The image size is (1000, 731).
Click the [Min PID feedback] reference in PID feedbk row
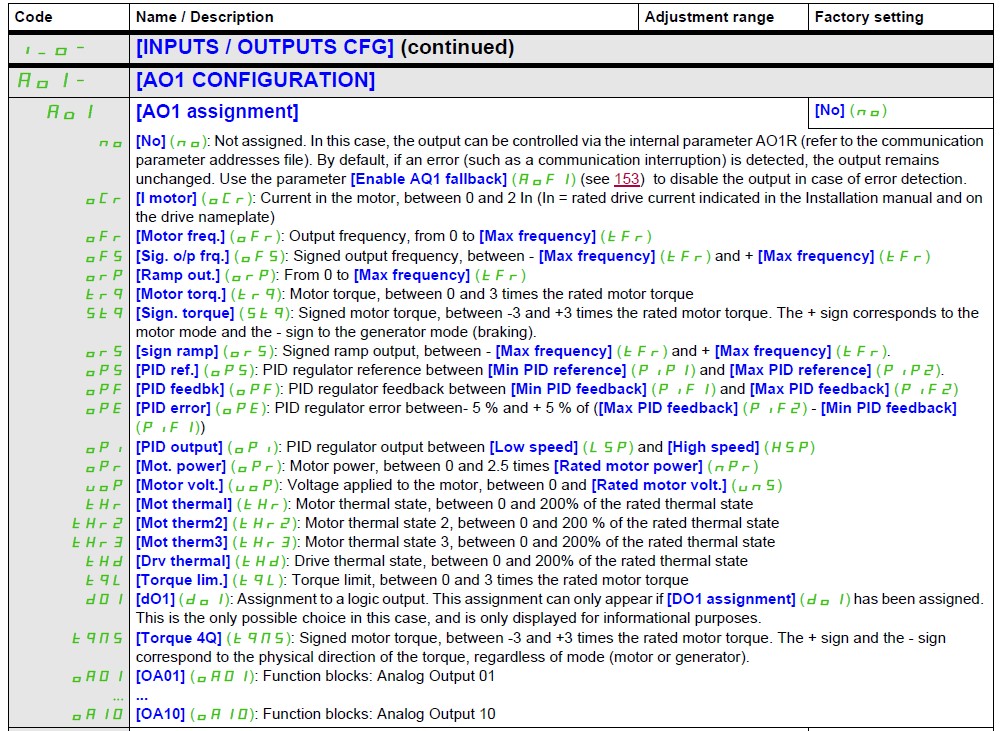[x=578, y=390]
